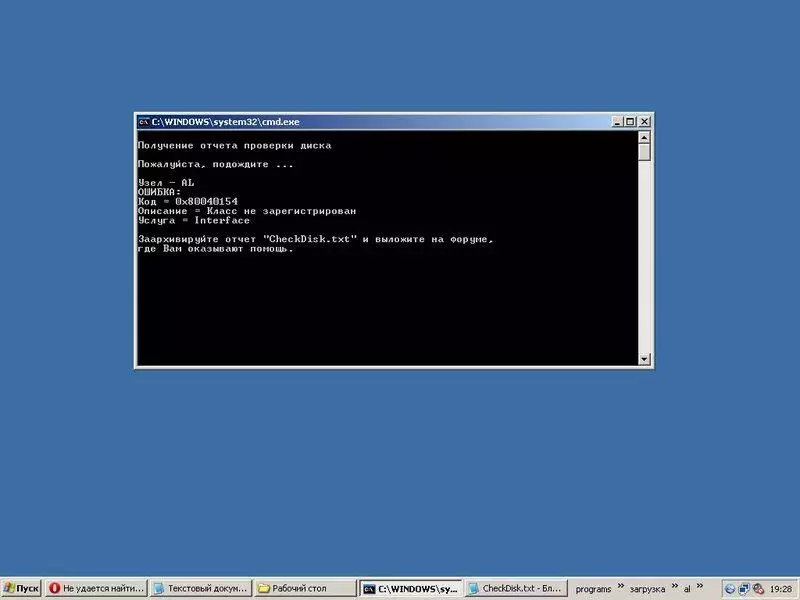Click the red tray icon beside the clock
The height and width of the screenshot is (600, 800).
(758, 589)
